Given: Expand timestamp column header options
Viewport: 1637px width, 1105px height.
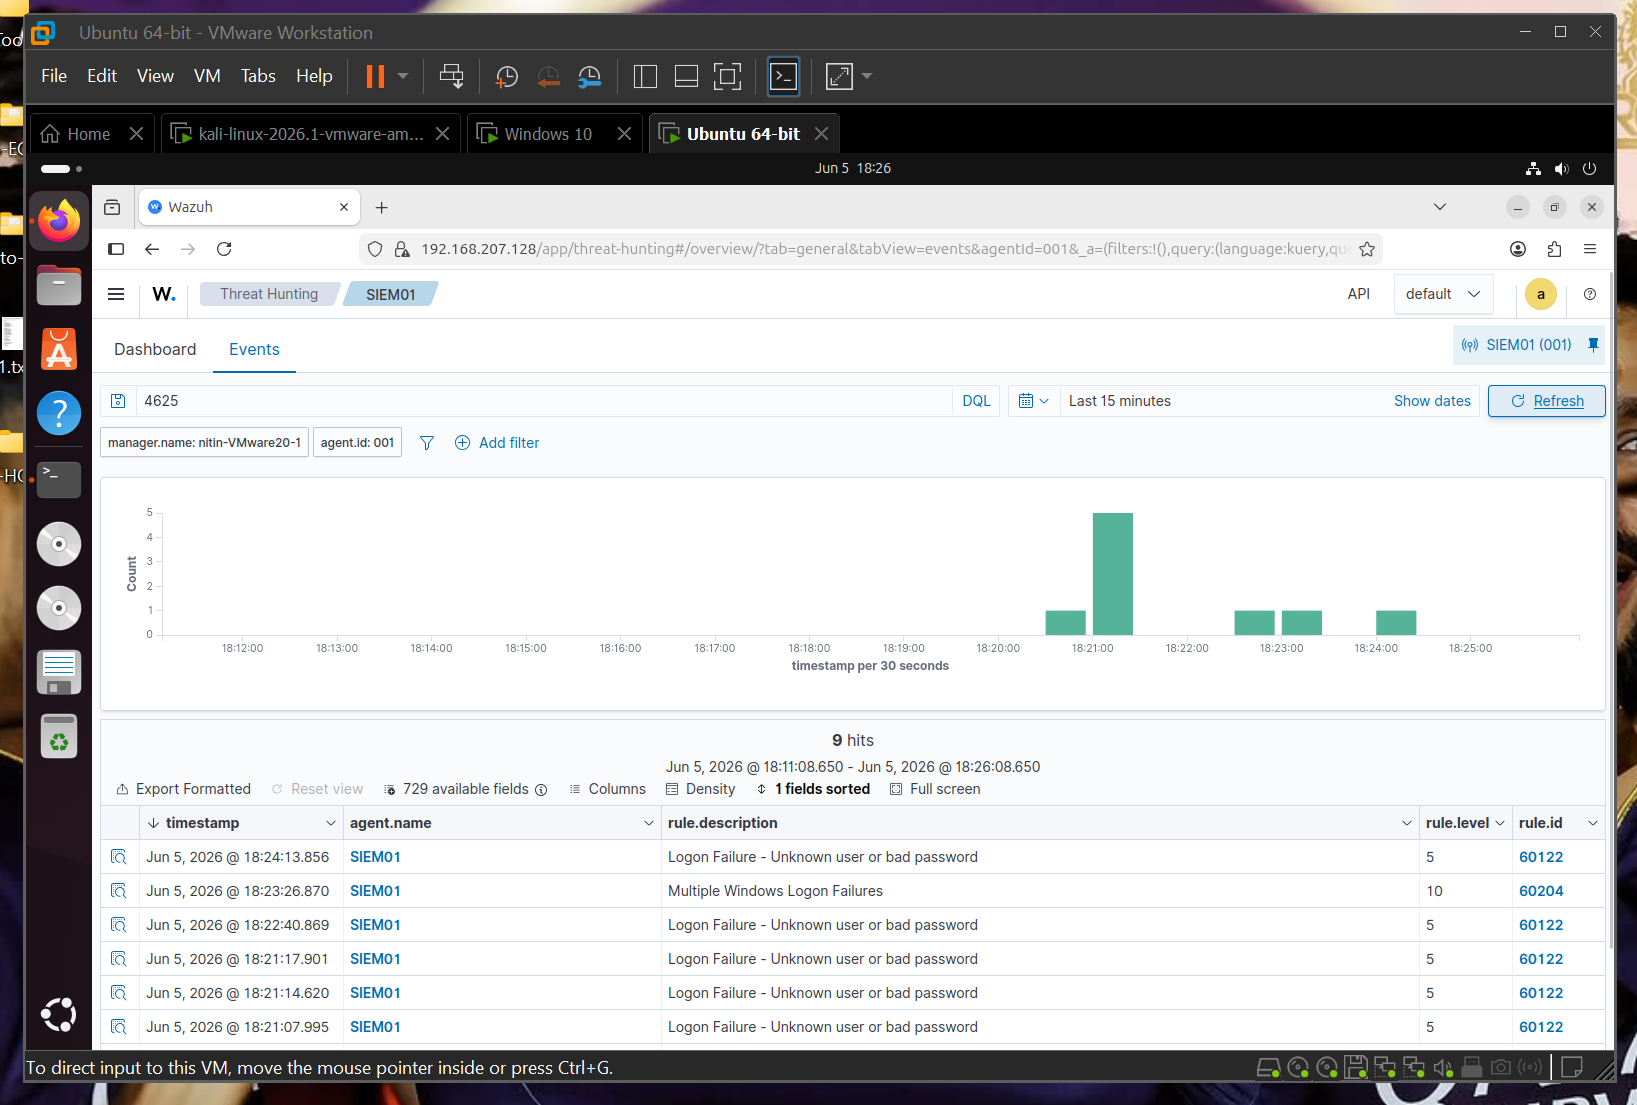Looking at the screenshot, I should (x=331, y=823).
